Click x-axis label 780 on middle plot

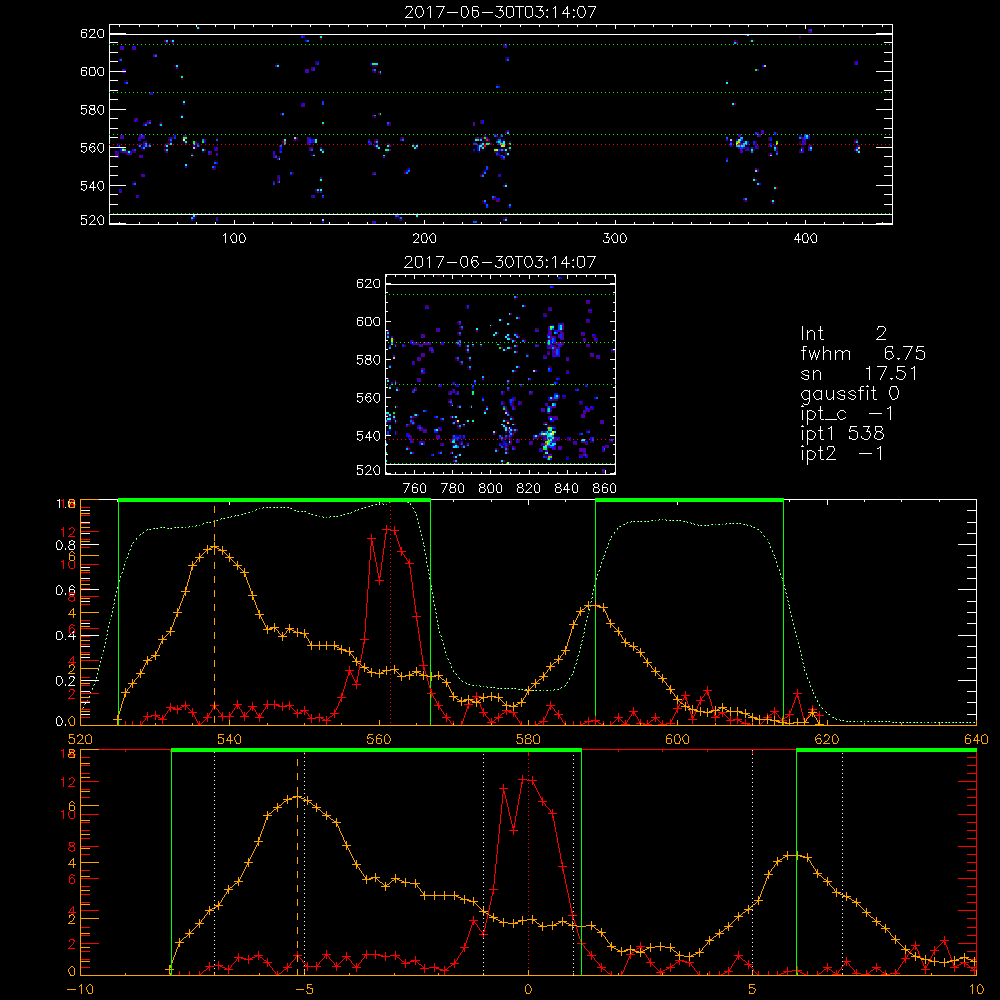click(x=453, y=489)
